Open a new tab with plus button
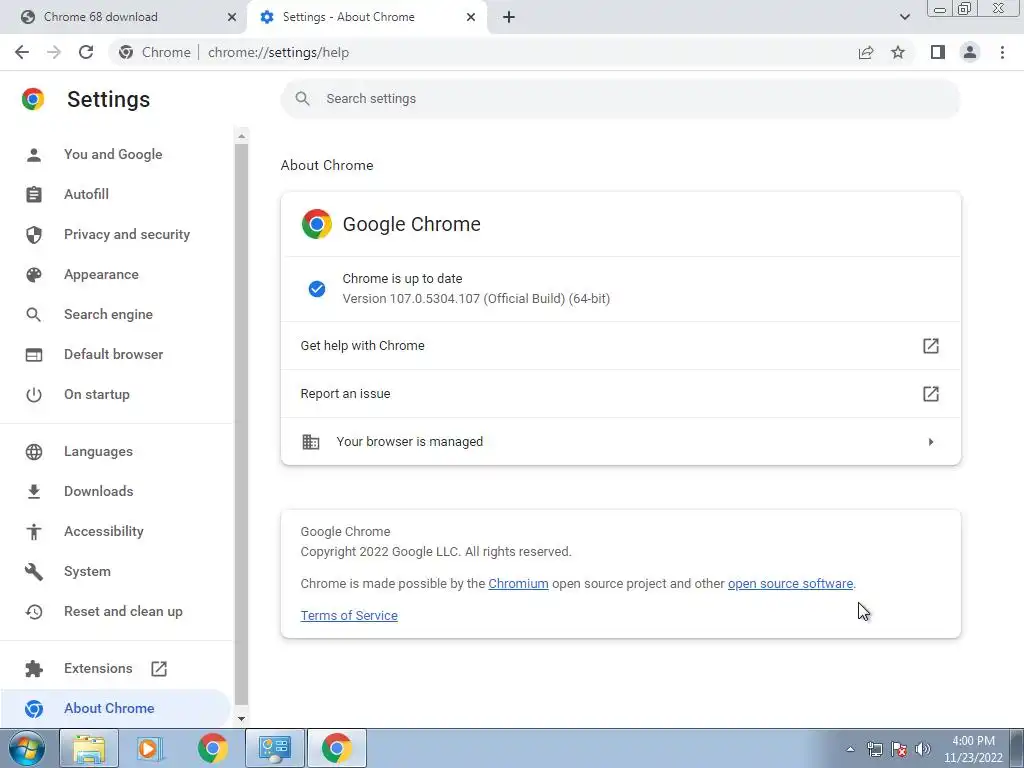This screenshot has width=1024, height=768. tap(509, 17)
